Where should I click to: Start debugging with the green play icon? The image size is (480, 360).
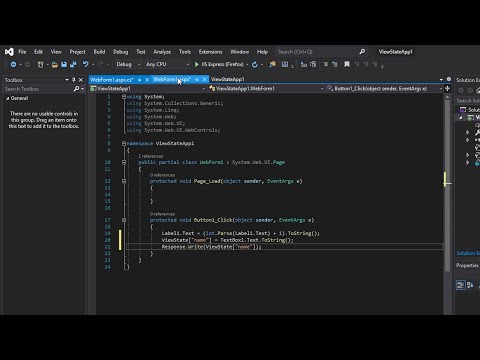[197, 64]
